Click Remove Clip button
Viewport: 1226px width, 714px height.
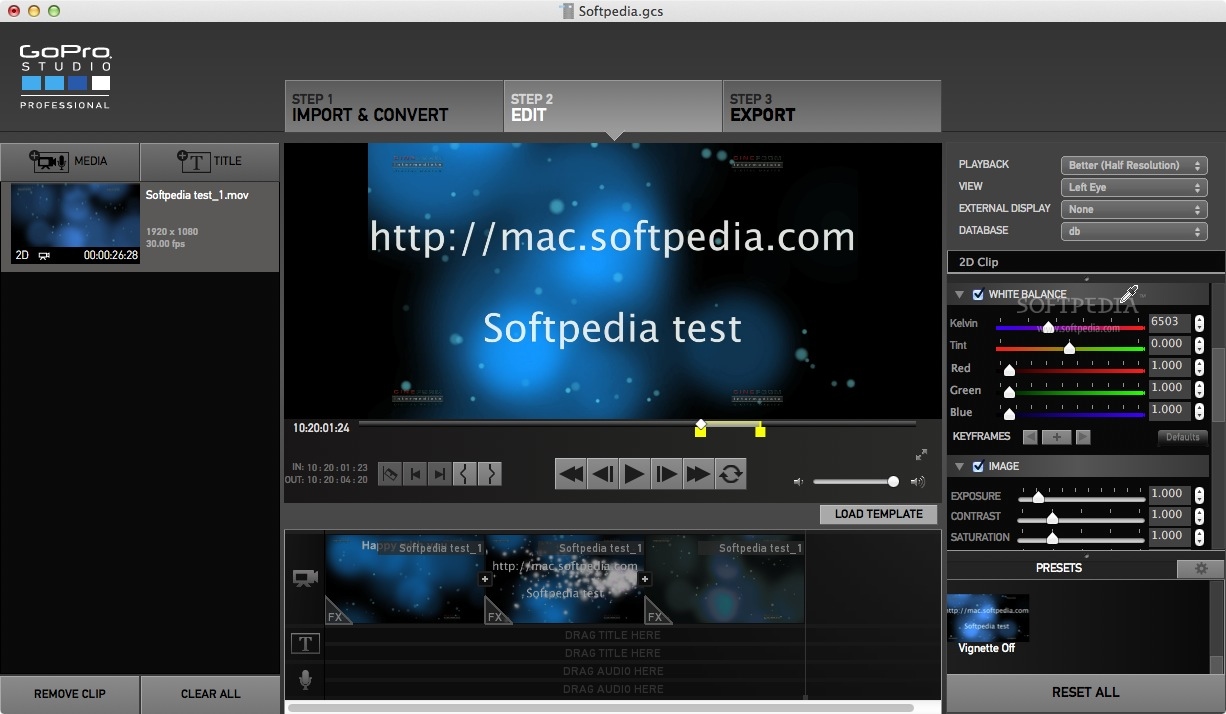point(70,694)
